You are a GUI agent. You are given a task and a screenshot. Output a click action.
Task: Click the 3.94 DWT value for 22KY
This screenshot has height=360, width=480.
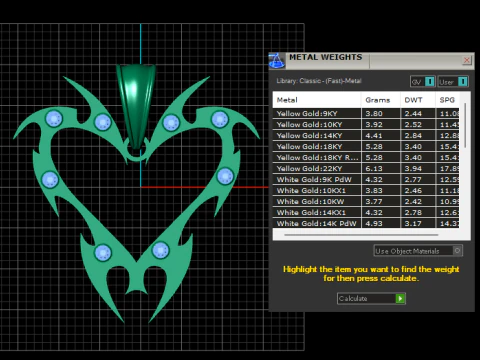pyautogui.click(x=413, y=168)
